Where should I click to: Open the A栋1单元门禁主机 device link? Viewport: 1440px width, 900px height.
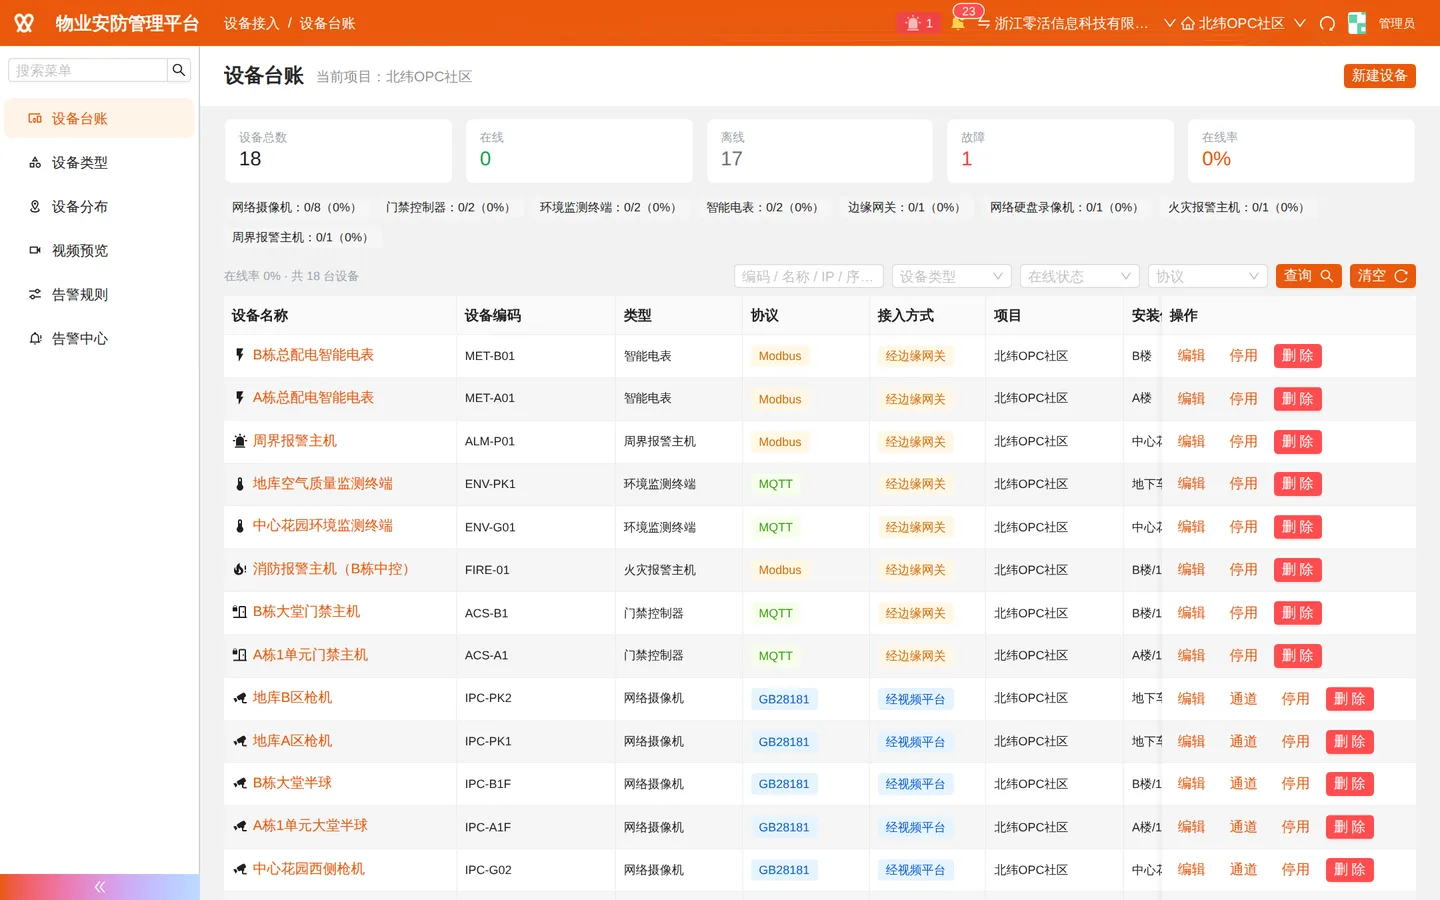[x=310, y=655]
